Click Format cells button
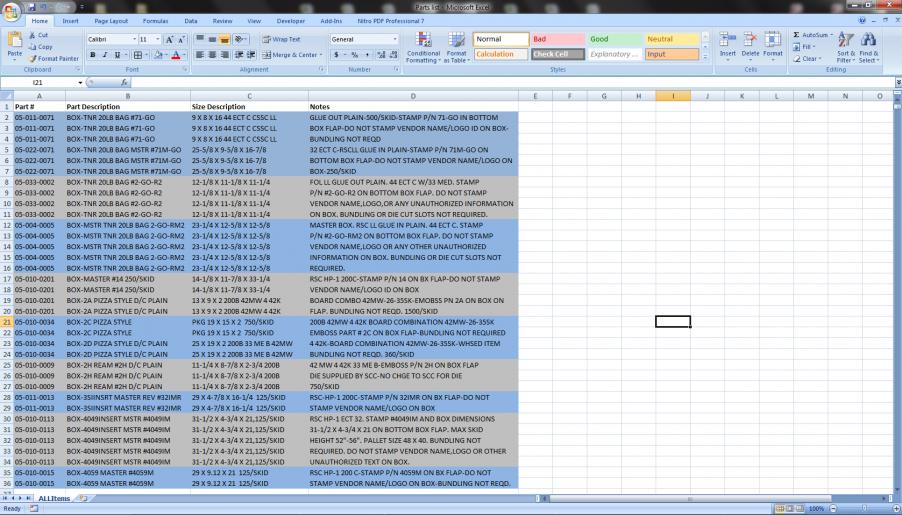 coord(773,46)
